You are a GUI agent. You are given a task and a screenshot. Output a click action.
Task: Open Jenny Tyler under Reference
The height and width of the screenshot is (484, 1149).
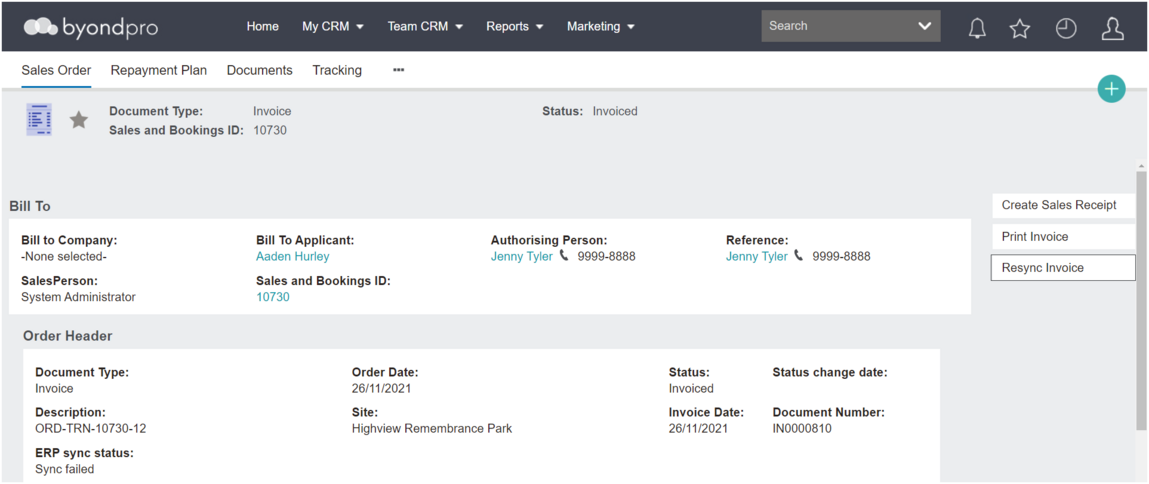[x=757, y=257]
